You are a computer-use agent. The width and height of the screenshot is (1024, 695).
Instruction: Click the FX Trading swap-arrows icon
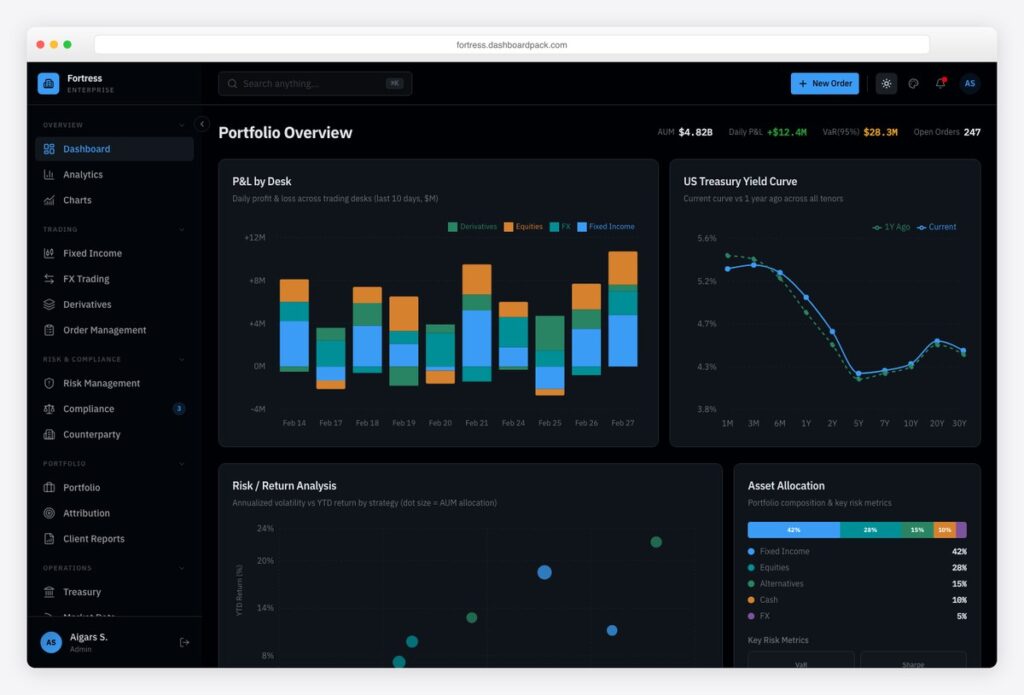(x=49, y=279)
